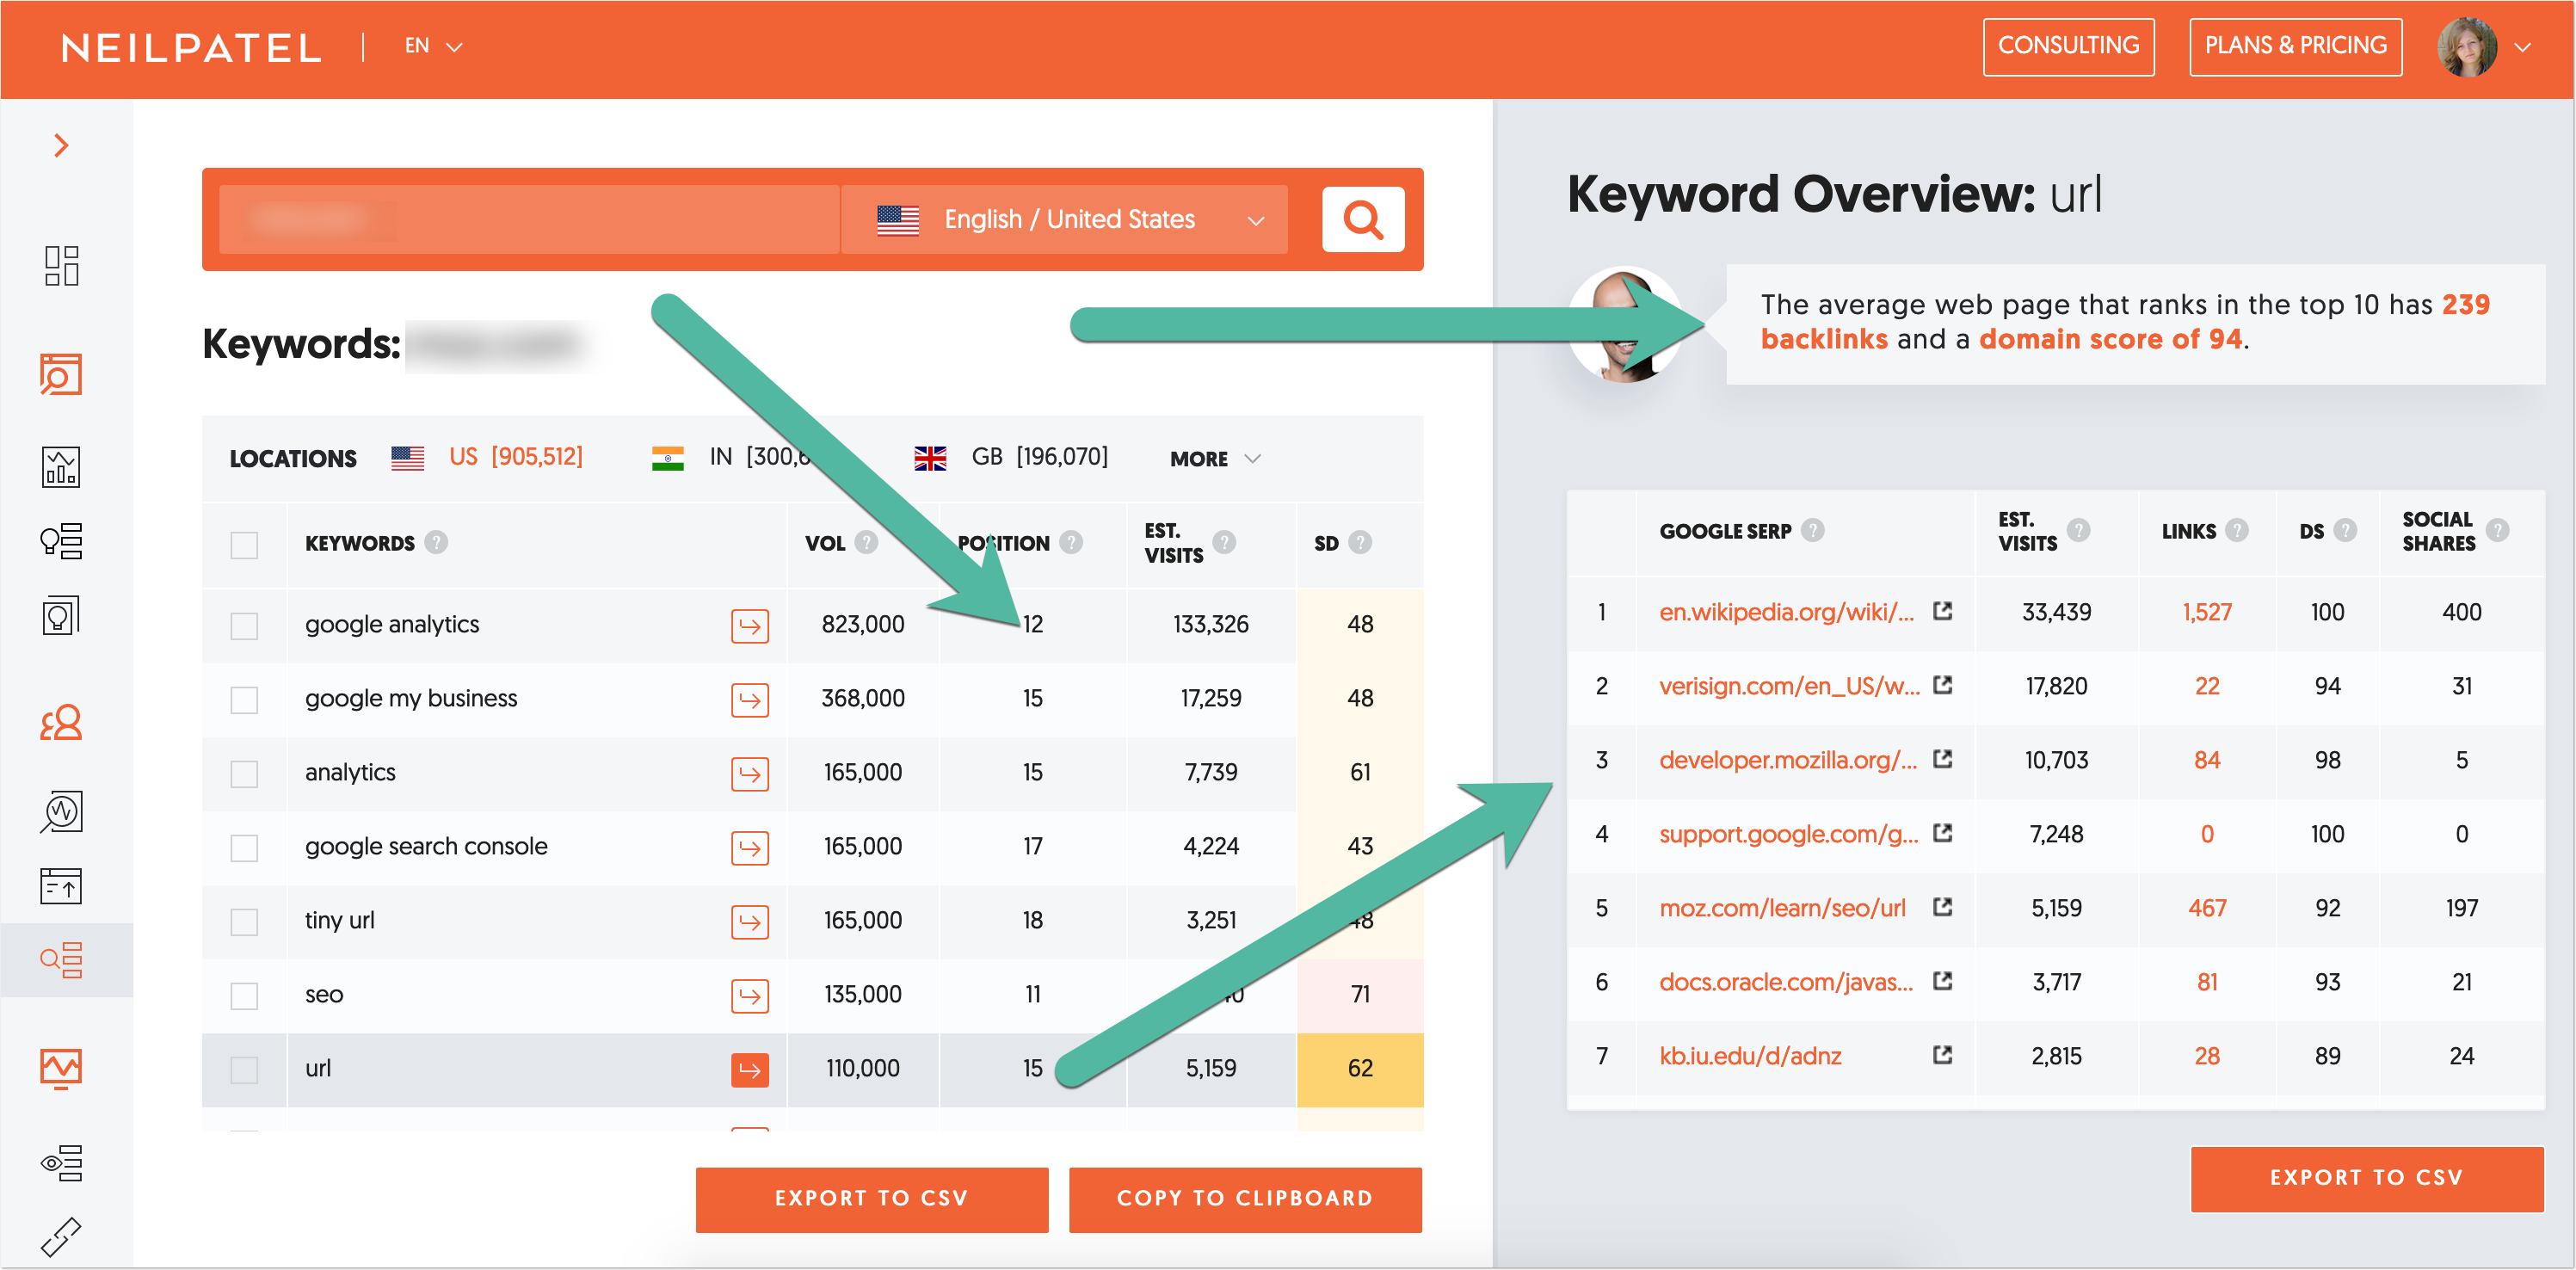Toggle the select-all checkbox in keywords header

(x=244, y=545)
